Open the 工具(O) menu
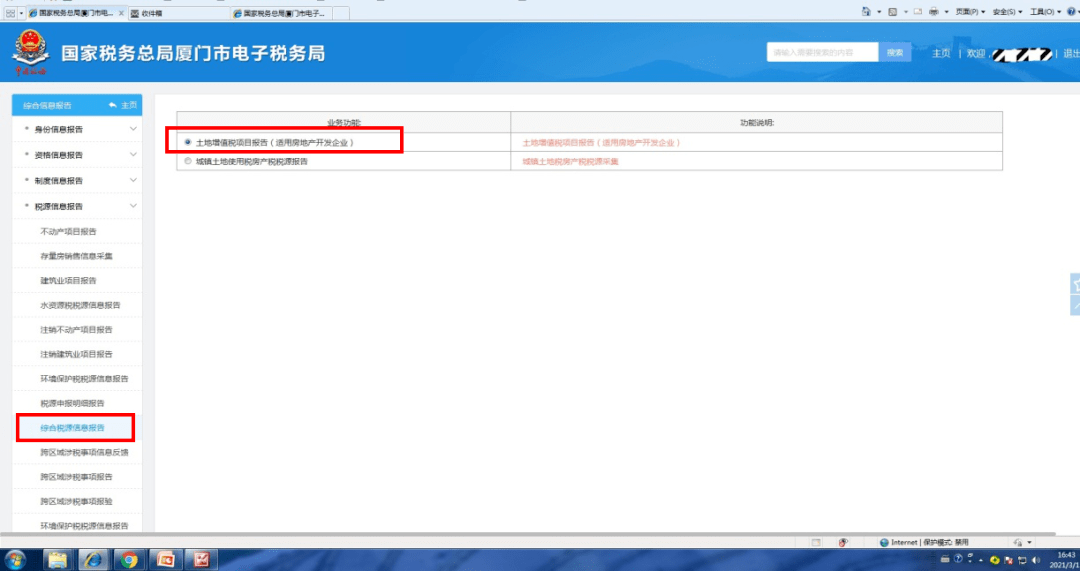1080x571 pixels. tap(1045, 12)
